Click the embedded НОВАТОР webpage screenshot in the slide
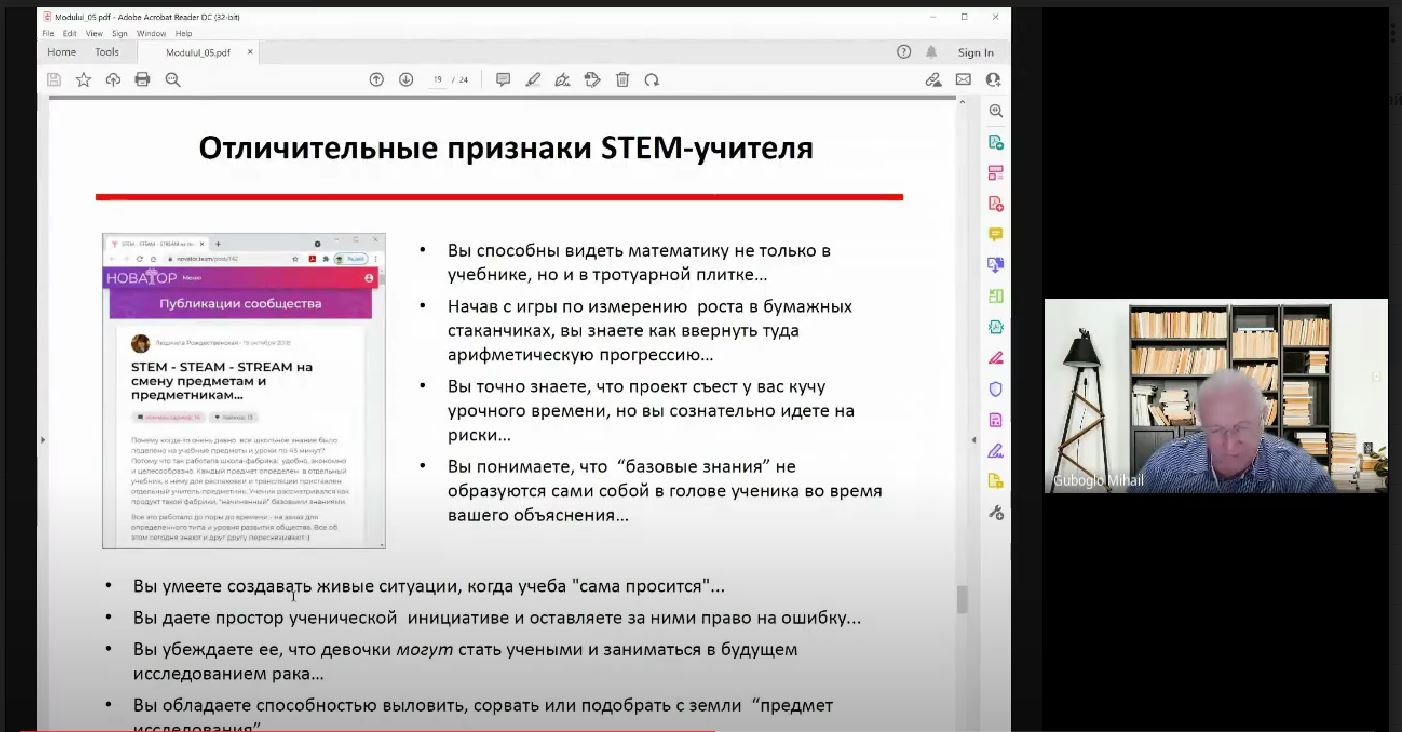The width and height of the screenshot is (1402, 732). (243, 391)
